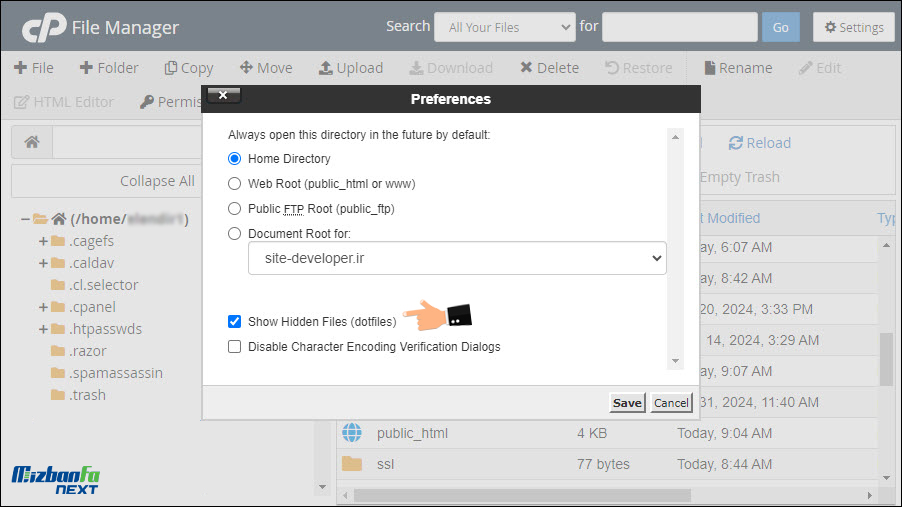
Task: Select Document Root for radio option
Action: [234, 234]
